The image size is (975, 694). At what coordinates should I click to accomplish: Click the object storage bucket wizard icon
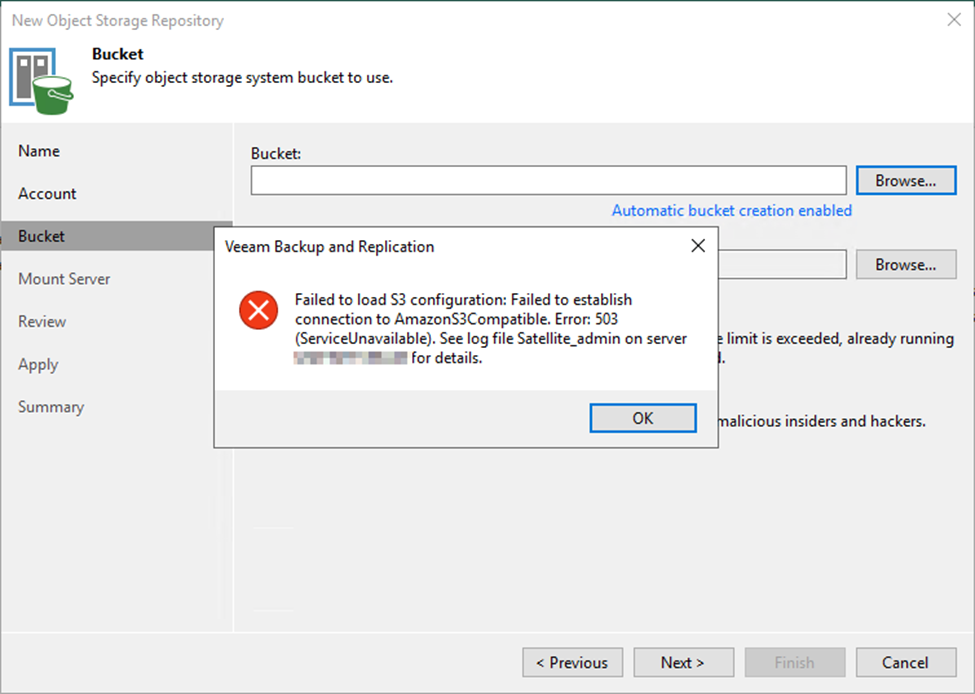pos(41,81)
